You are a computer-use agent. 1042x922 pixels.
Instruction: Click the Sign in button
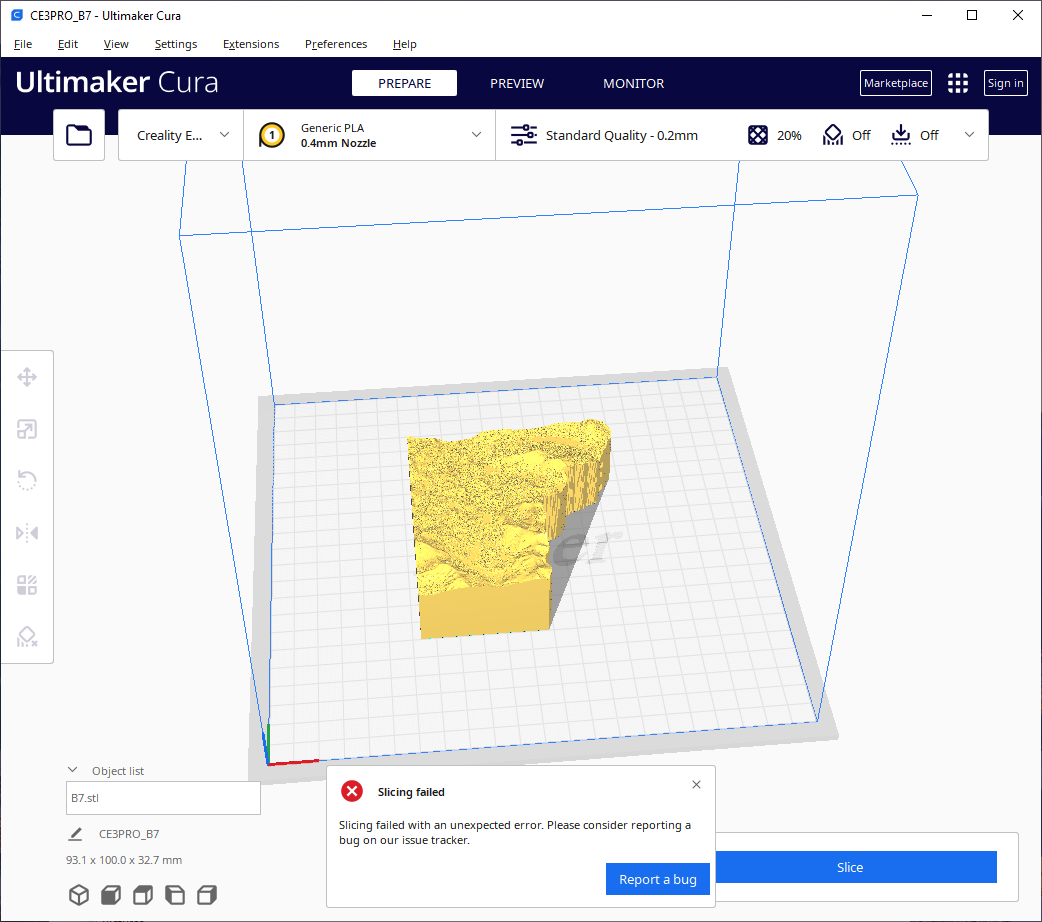click(x=1005, y=83)
